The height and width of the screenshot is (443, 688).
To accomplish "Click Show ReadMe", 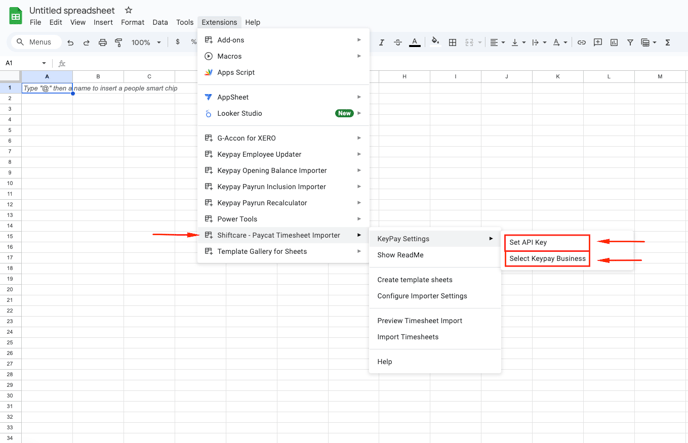I will click(x=435, y=255).
